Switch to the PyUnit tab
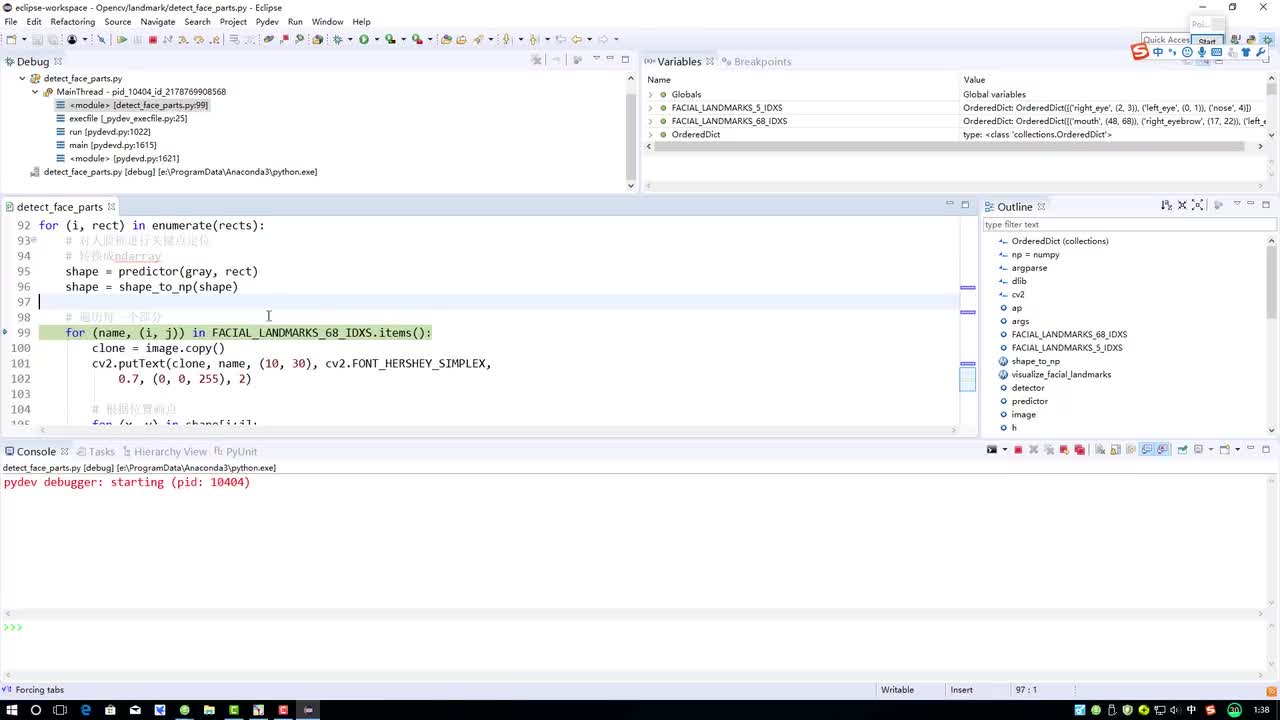The image size is (1280, 720). 234,452
